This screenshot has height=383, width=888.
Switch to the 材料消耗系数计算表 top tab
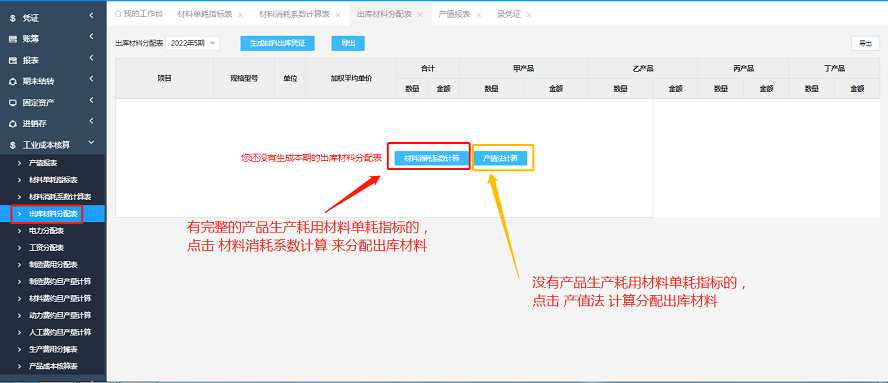coord(294,14)
